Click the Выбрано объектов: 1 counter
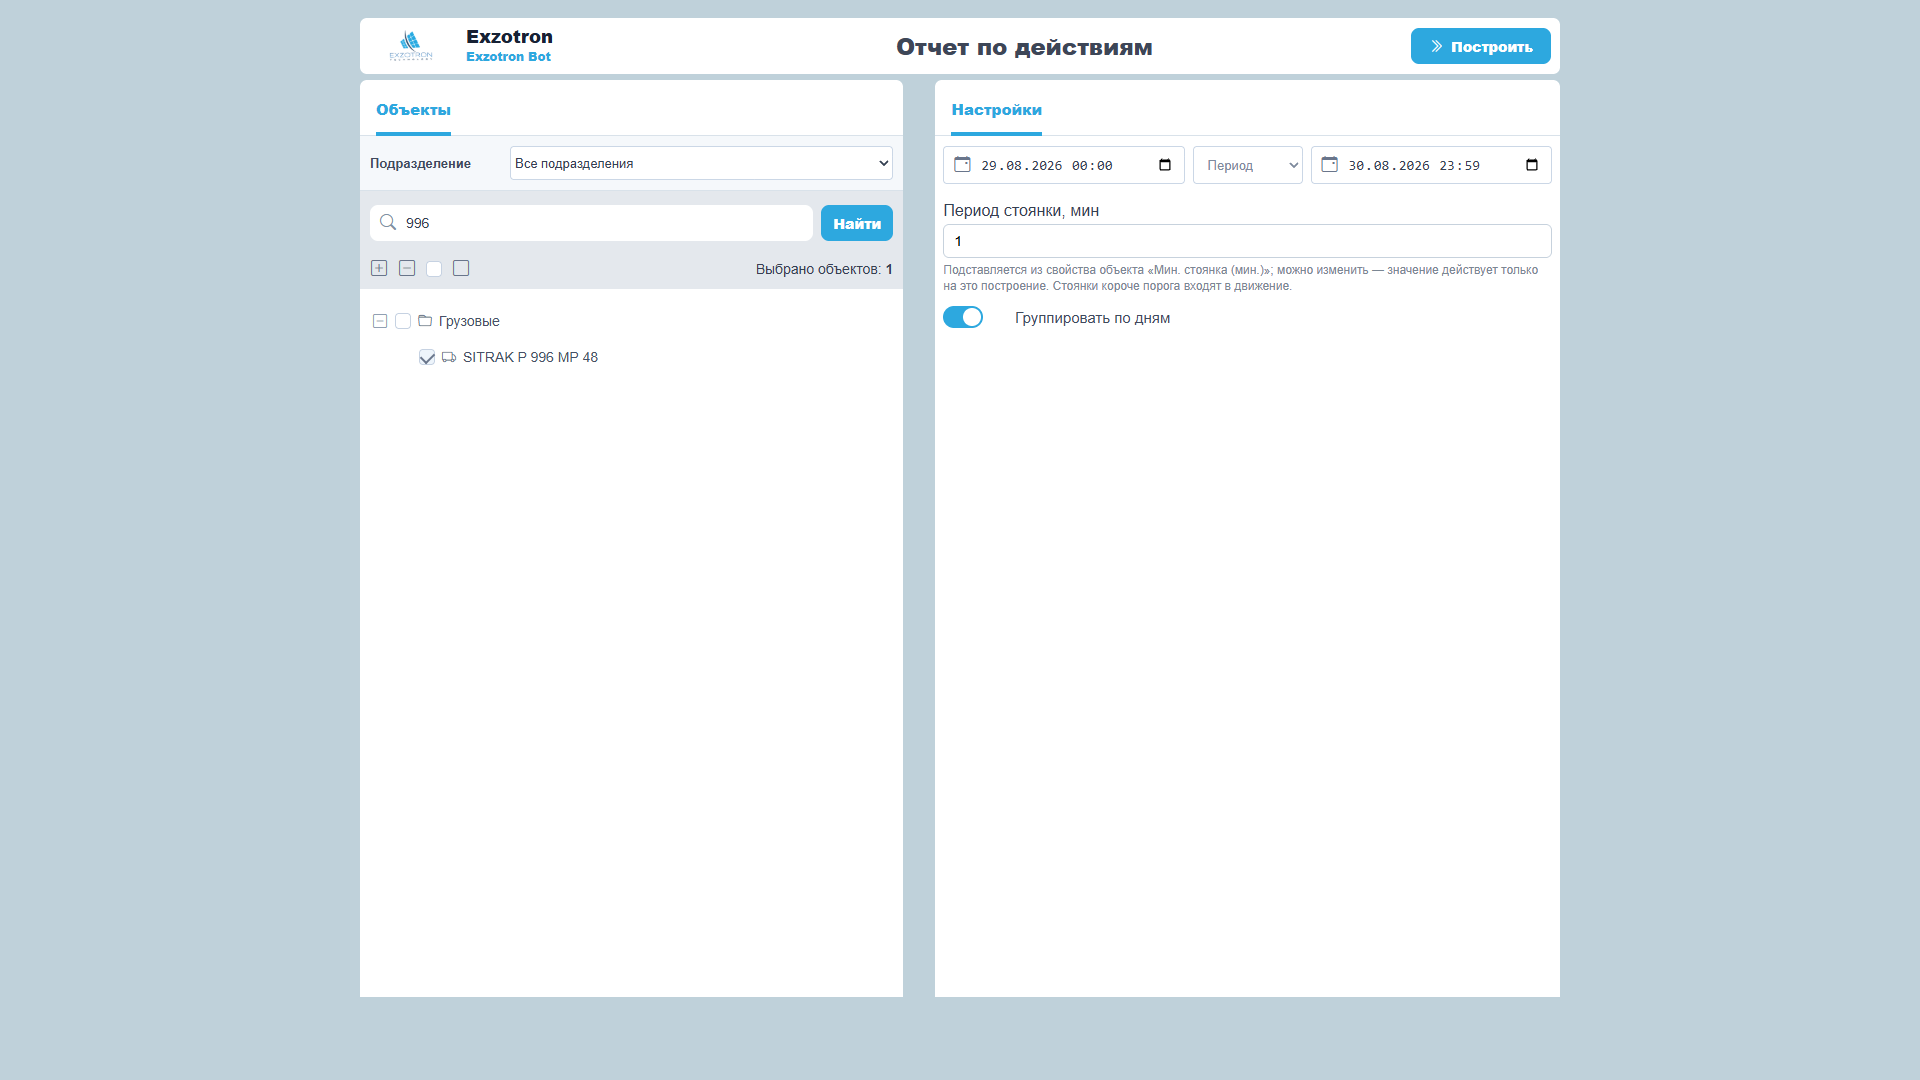Screen dimensions: 1920x1080 (824, 269)
